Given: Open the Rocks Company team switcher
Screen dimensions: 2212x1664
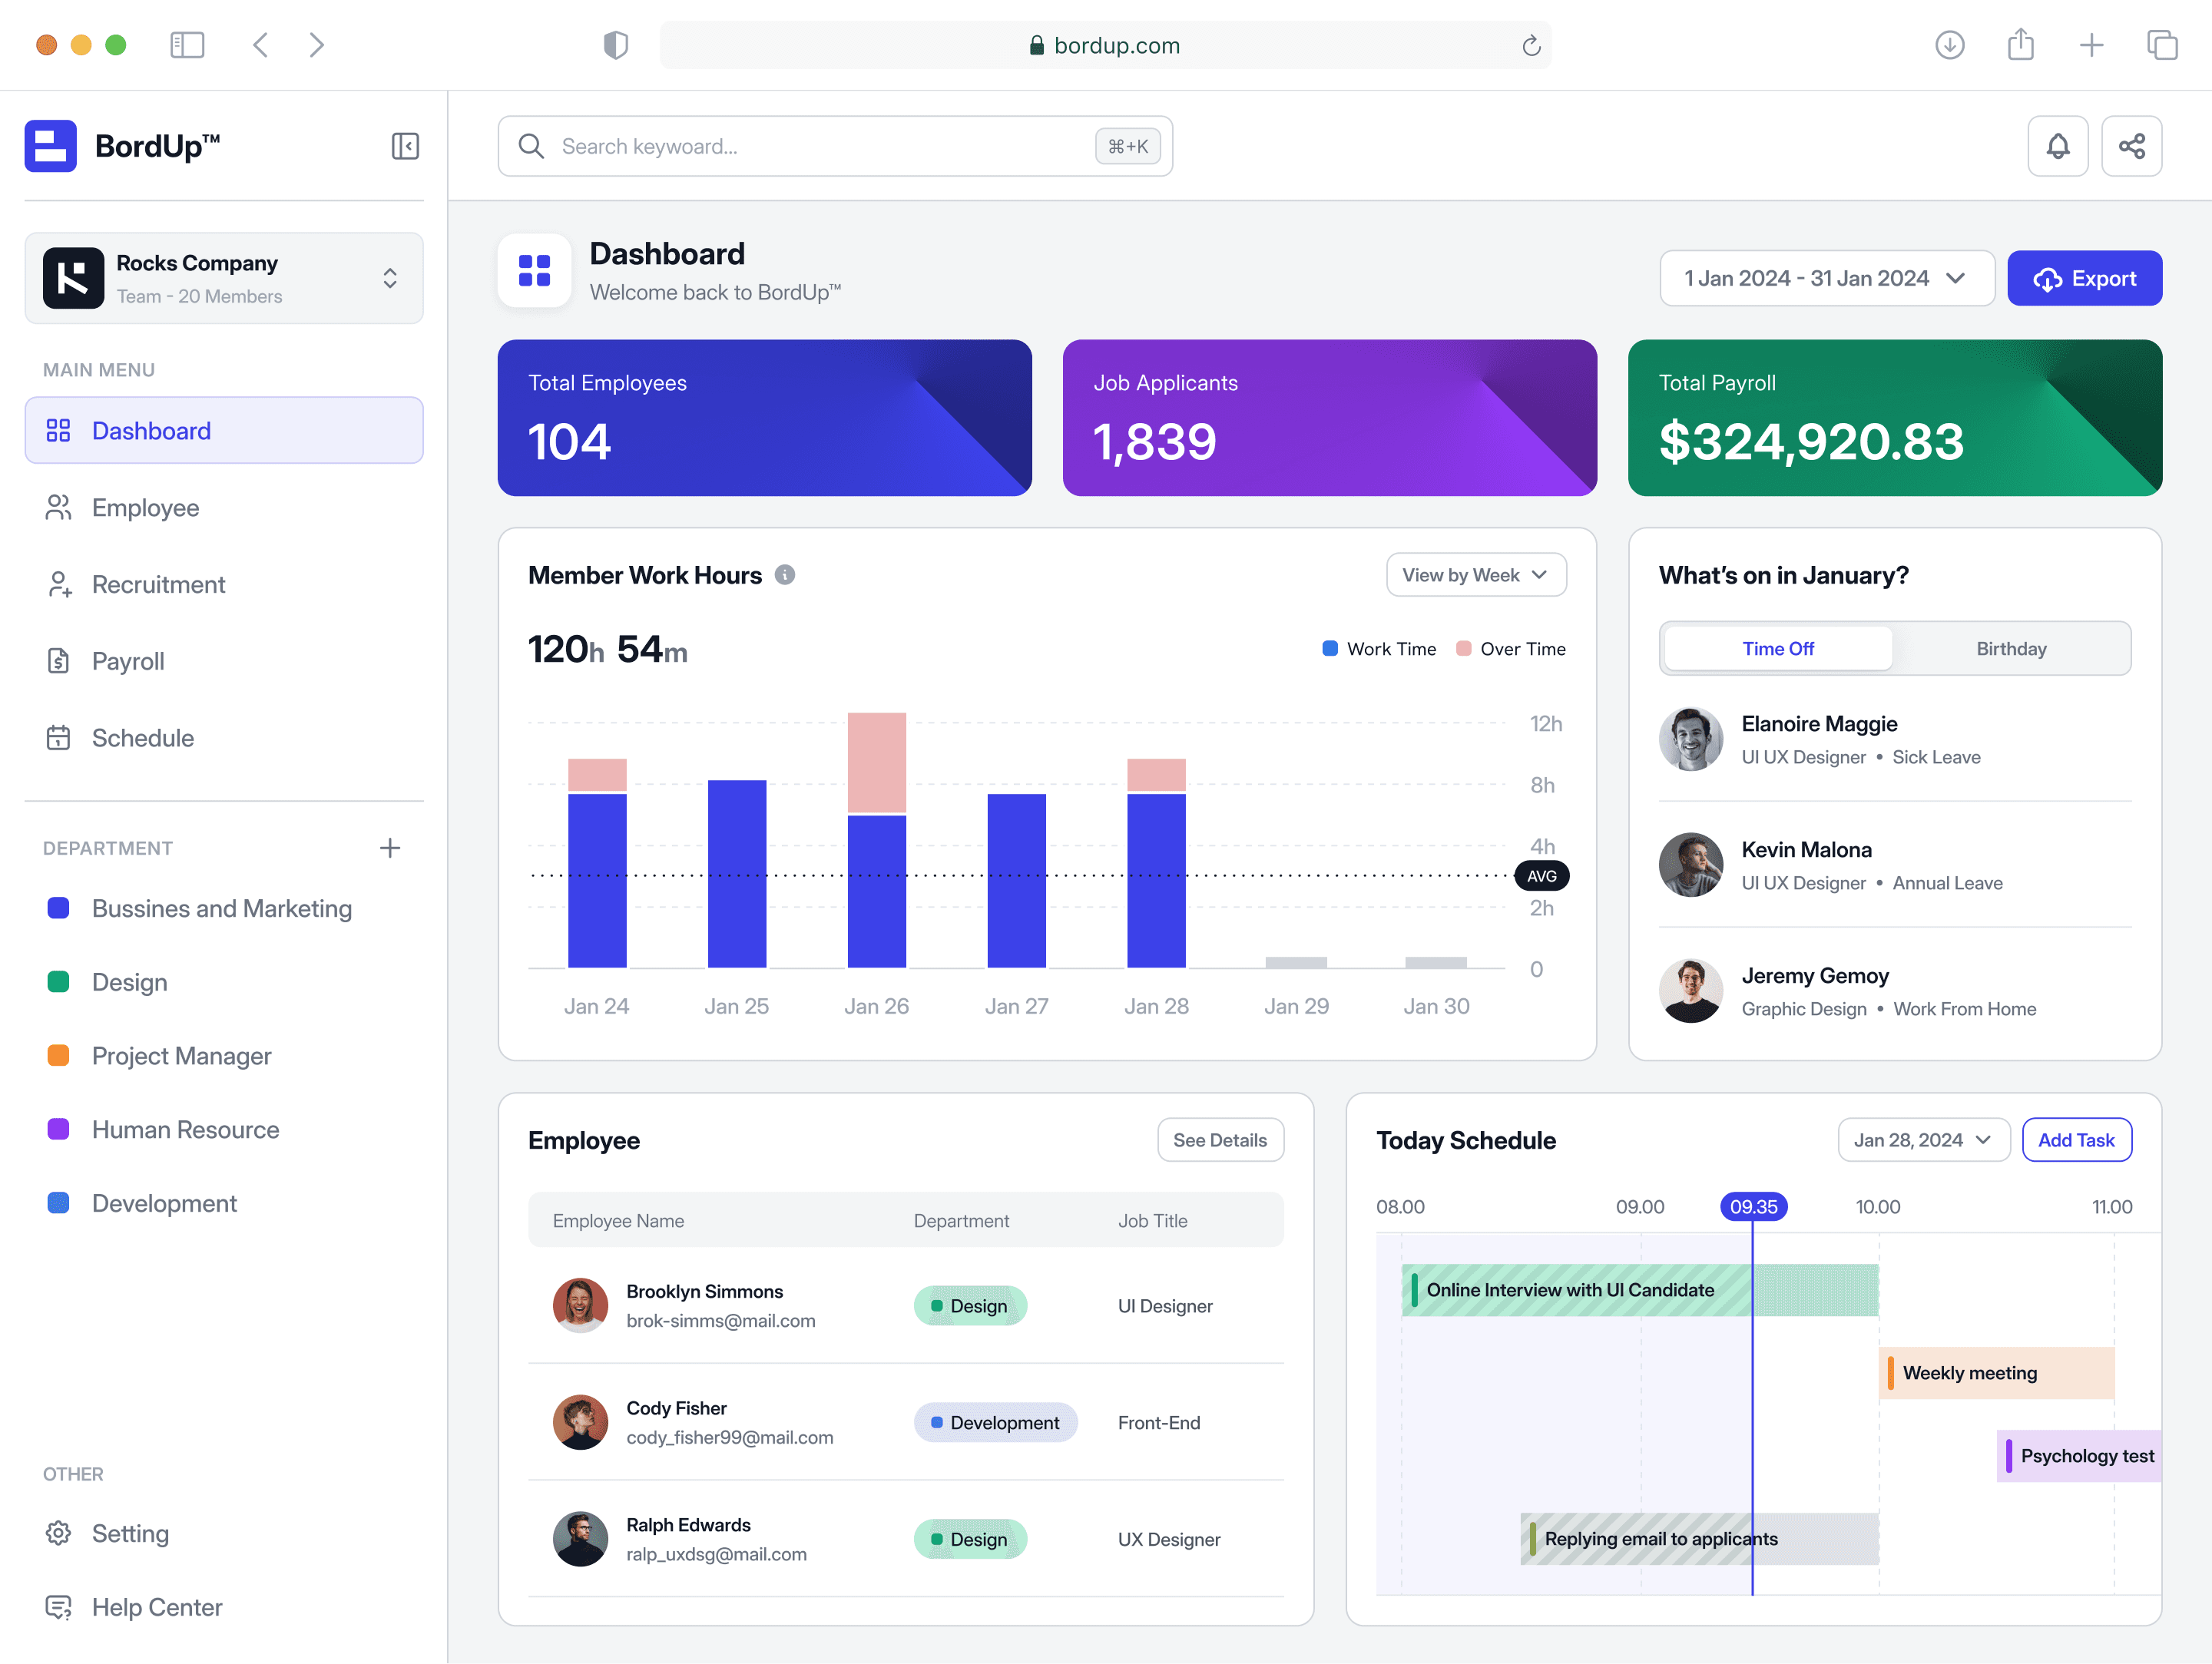Looking at the screenshot, I should [224, 278].
